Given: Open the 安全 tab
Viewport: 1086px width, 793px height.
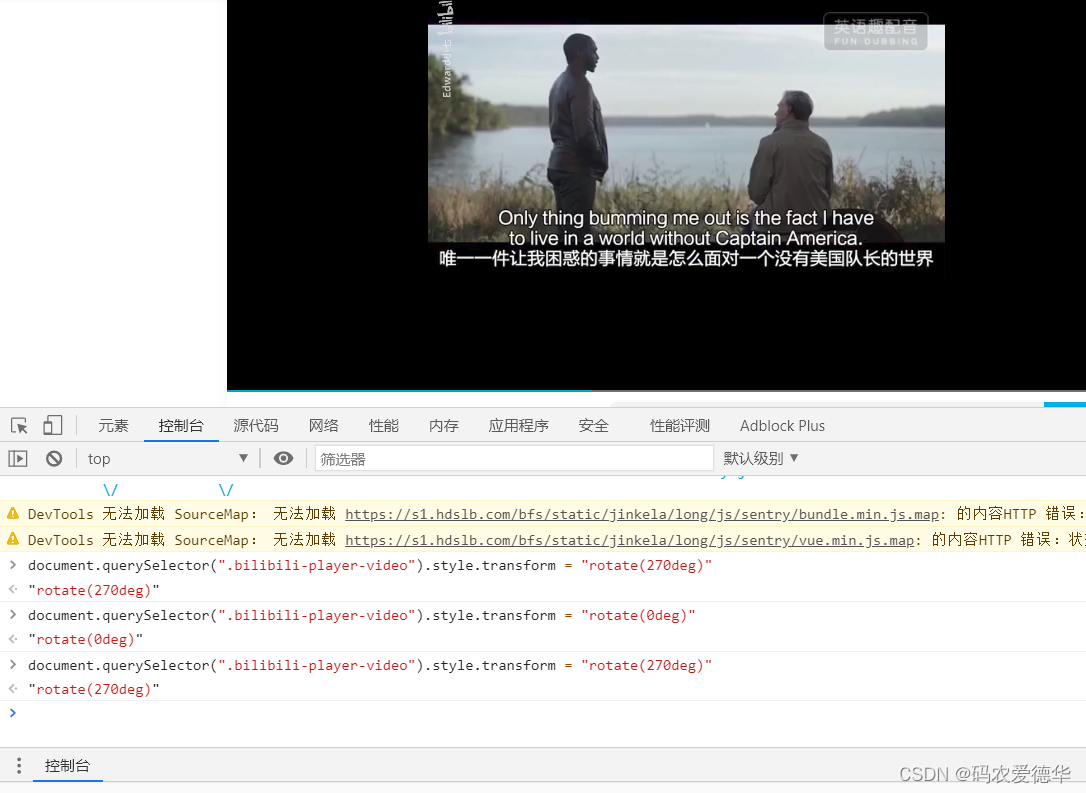Looking at the screenshot, I should pos(594,425).
